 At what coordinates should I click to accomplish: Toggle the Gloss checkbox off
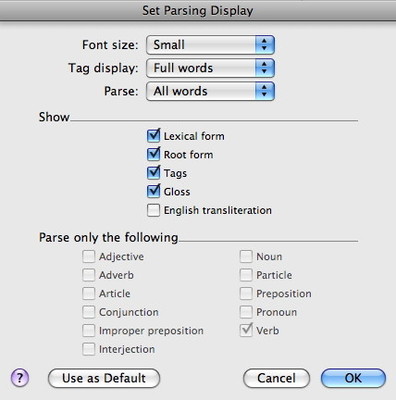pyautogui.click(x=153, y=192)
